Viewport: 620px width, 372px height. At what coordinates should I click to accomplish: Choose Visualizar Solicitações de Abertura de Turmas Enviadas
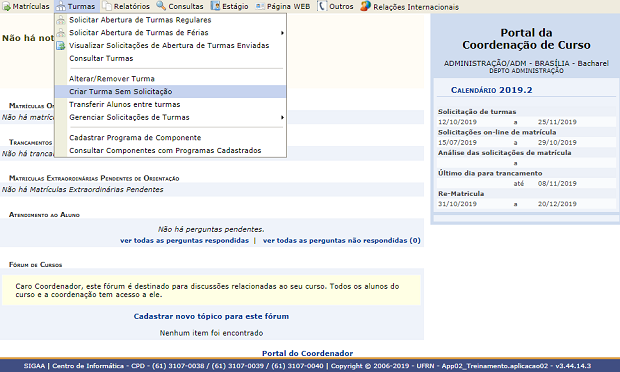169,45
